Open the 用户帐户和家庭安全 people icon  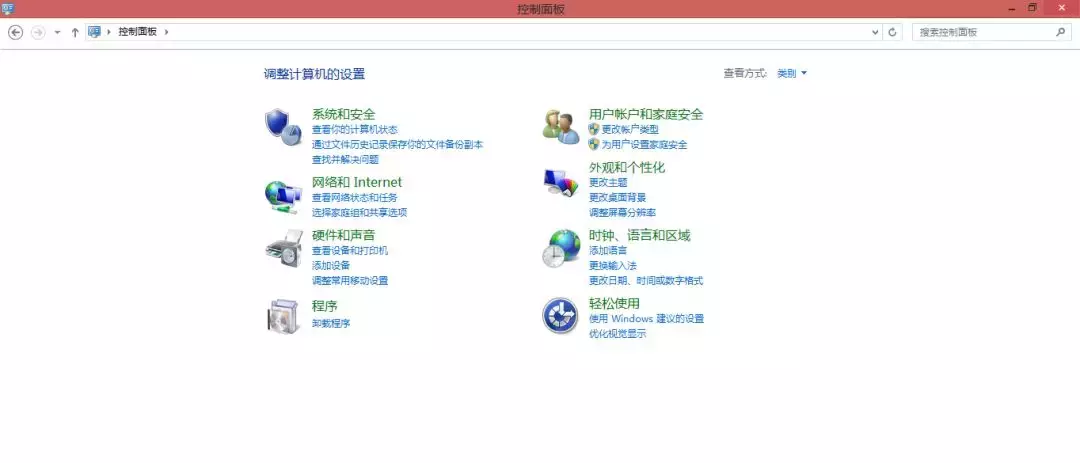pyautogui.click(x=561, y=127)
